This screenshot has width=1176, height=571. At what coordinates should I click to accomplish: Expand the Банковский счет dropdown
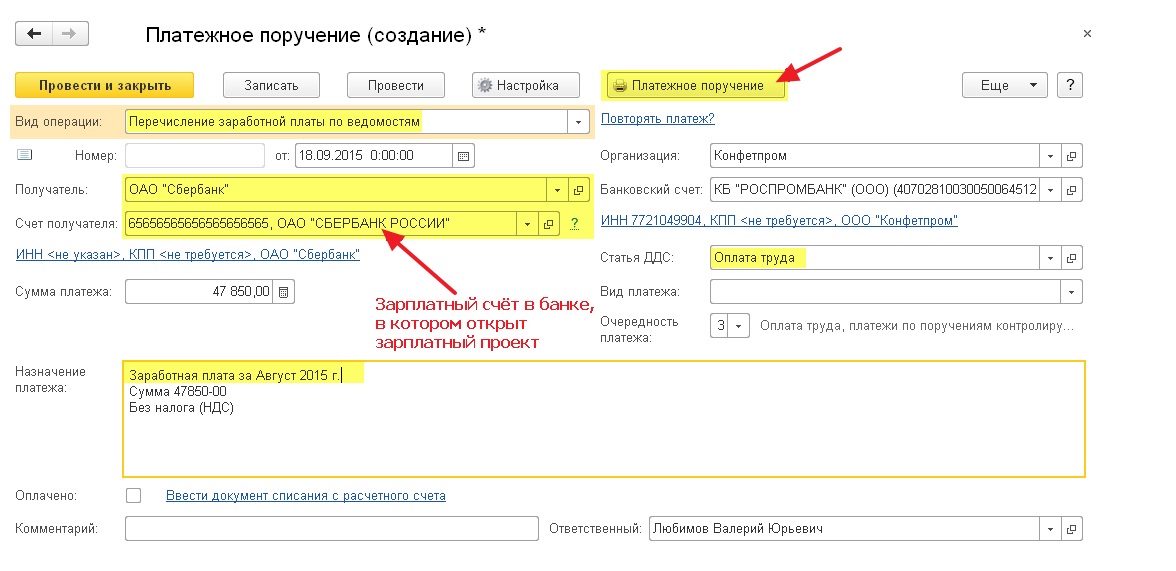[x=1051, y=190]
